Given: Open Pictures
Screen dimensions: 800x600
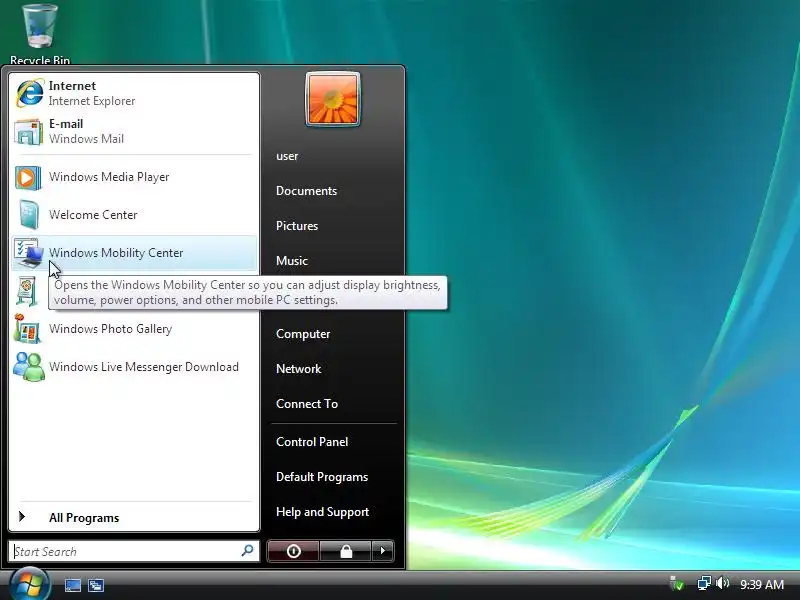Looking at the screenshot, I should point(296,226).
